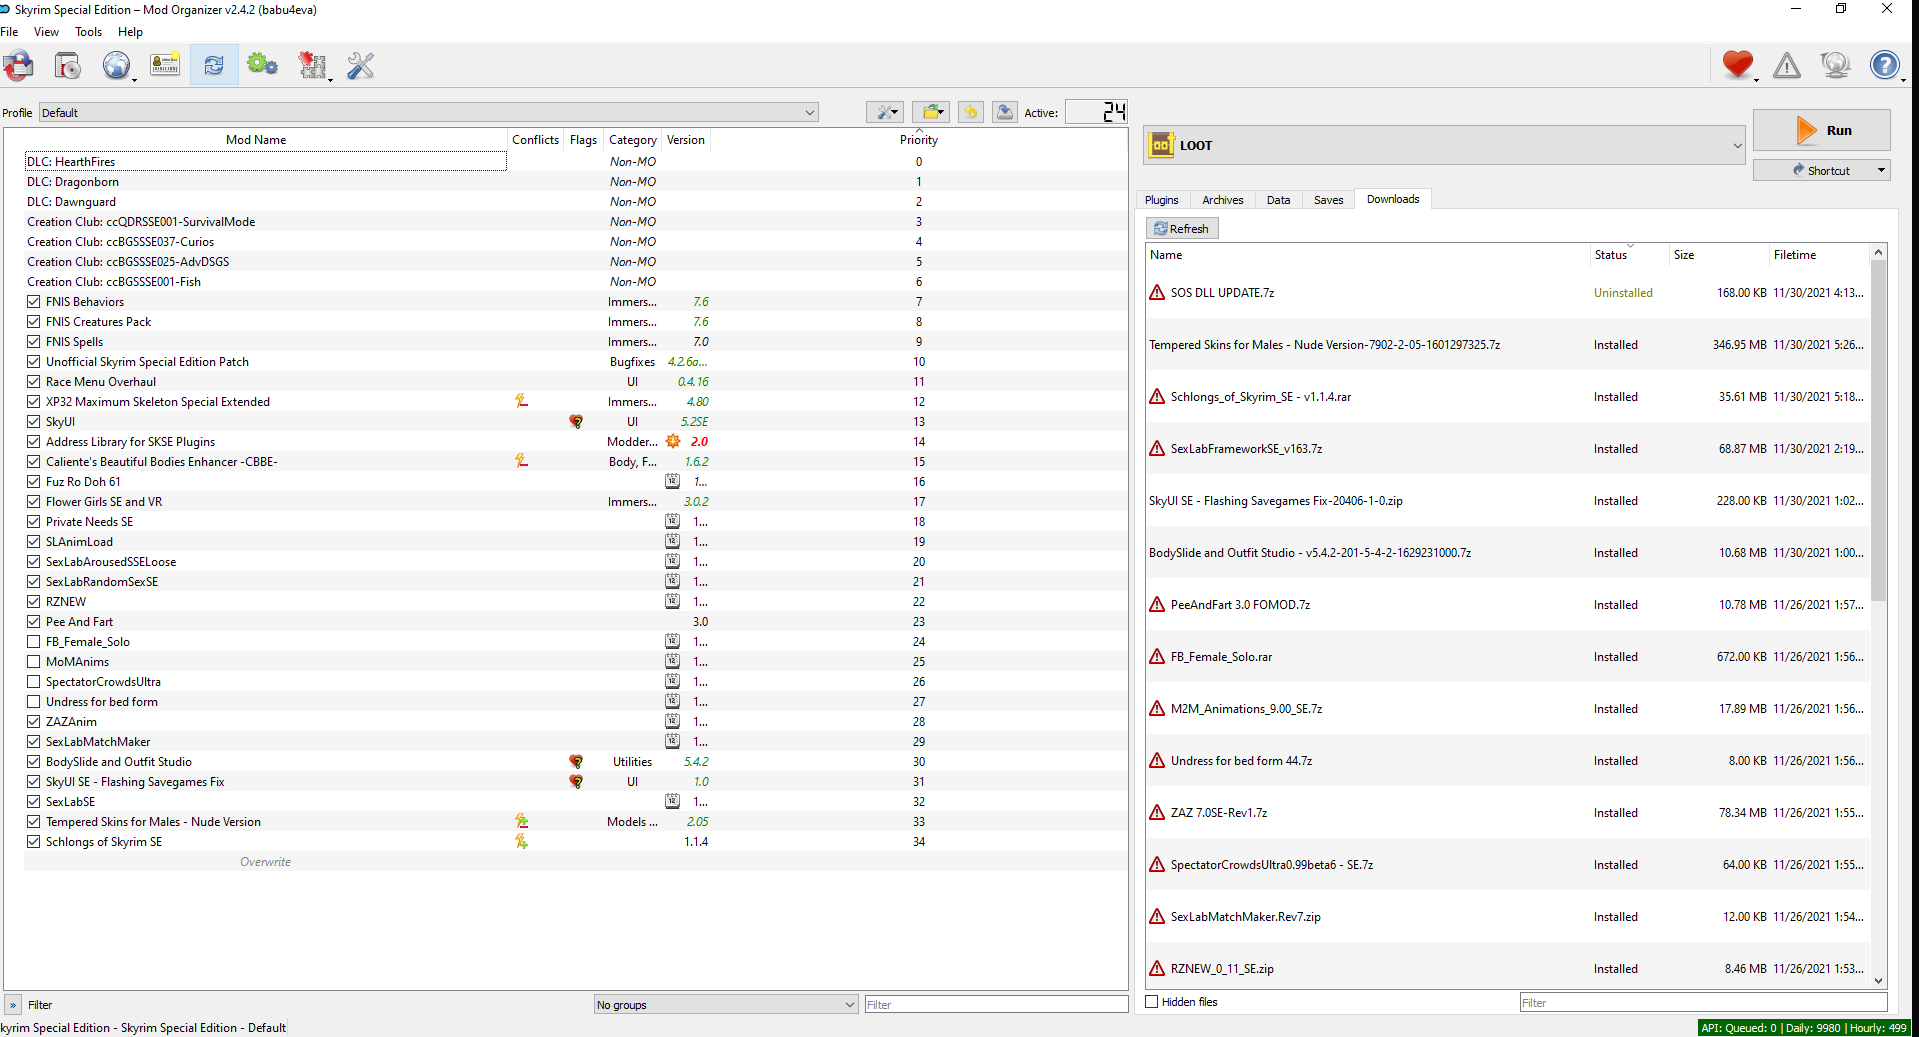
Task: Sort by Mod Name column header
Action: tap(256, 139)
